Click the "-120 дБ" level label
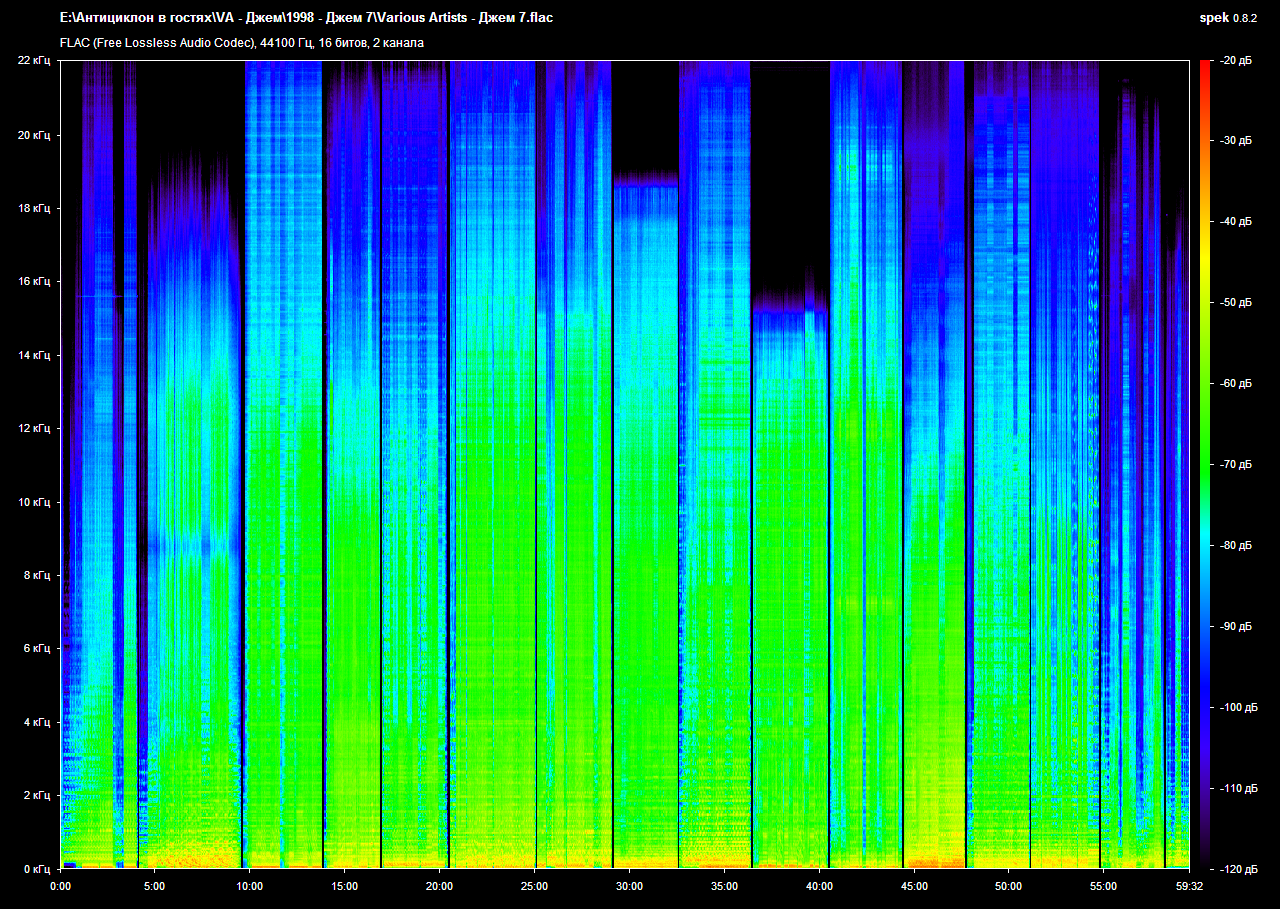The width and height of the screenshot is (1280, 909). [1240, 869]
